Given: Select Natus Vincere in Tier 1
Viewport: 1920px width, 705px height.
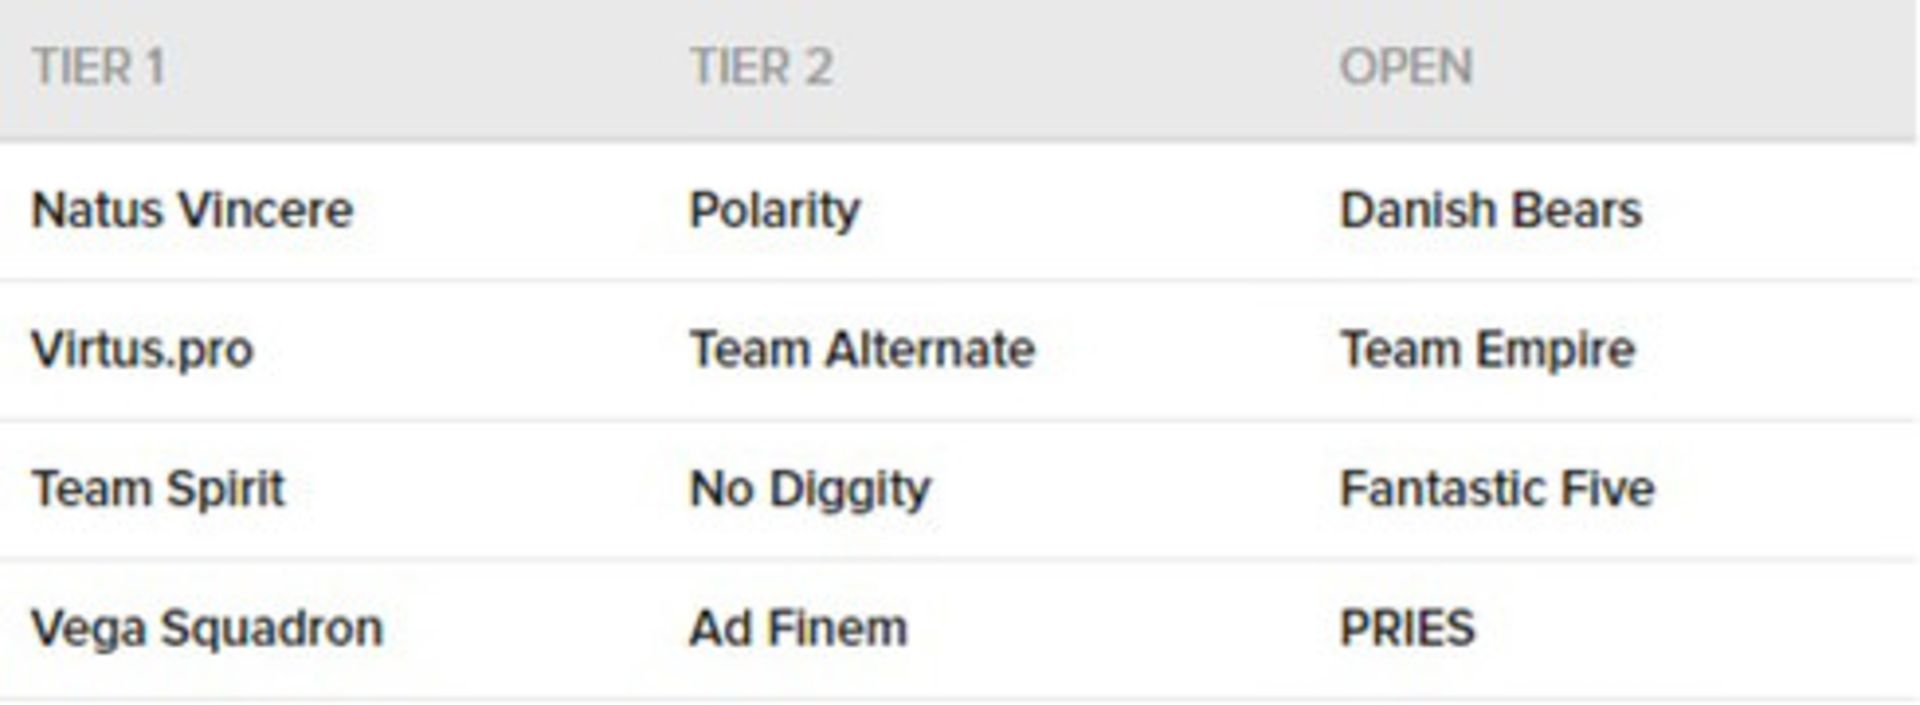Looking at the screenshot, I should pyautogui.click(x=192, y=210).
